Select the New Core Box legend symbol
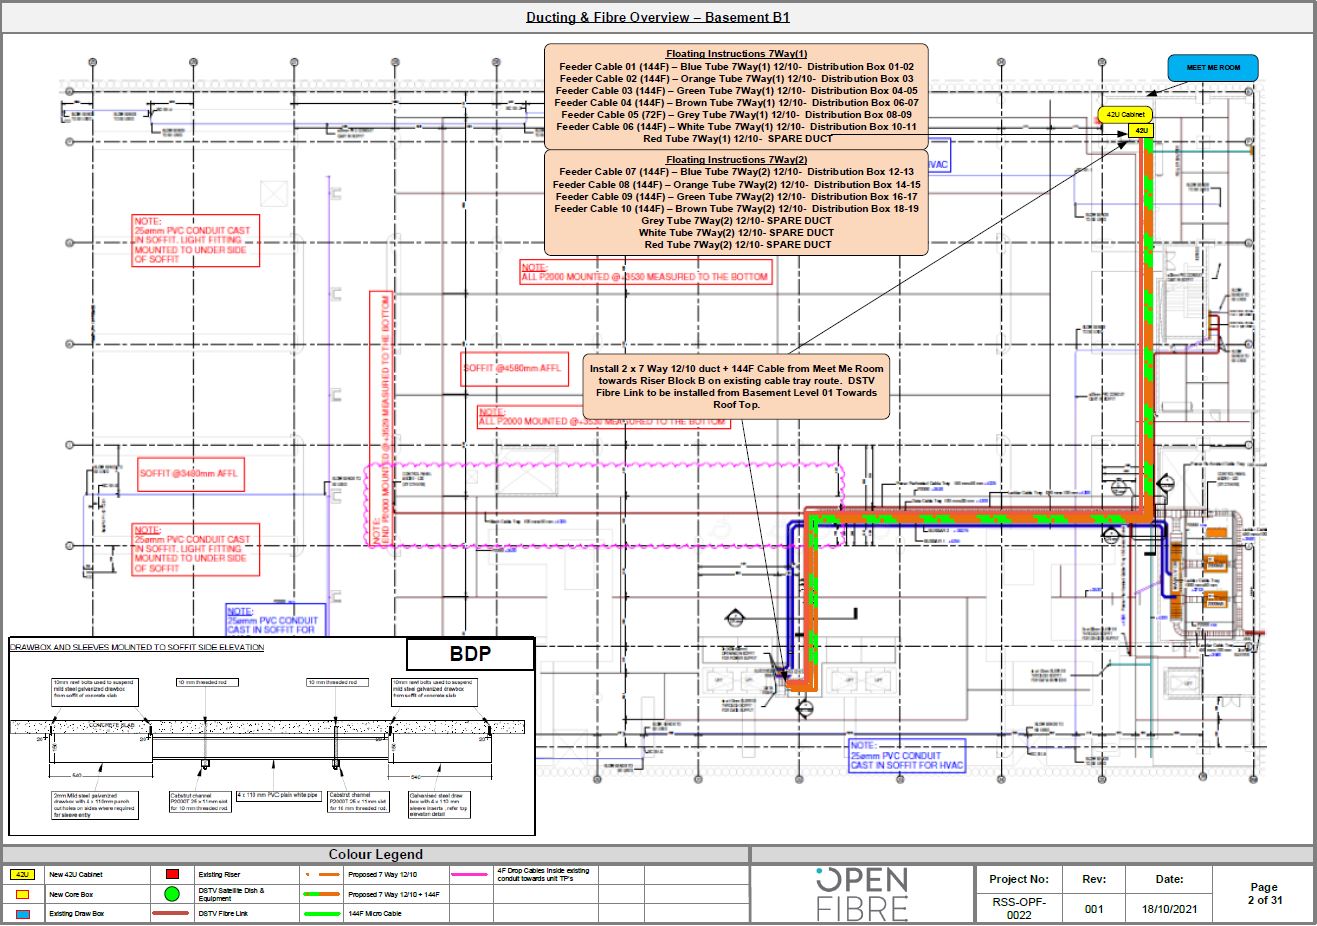 (23, 894)
